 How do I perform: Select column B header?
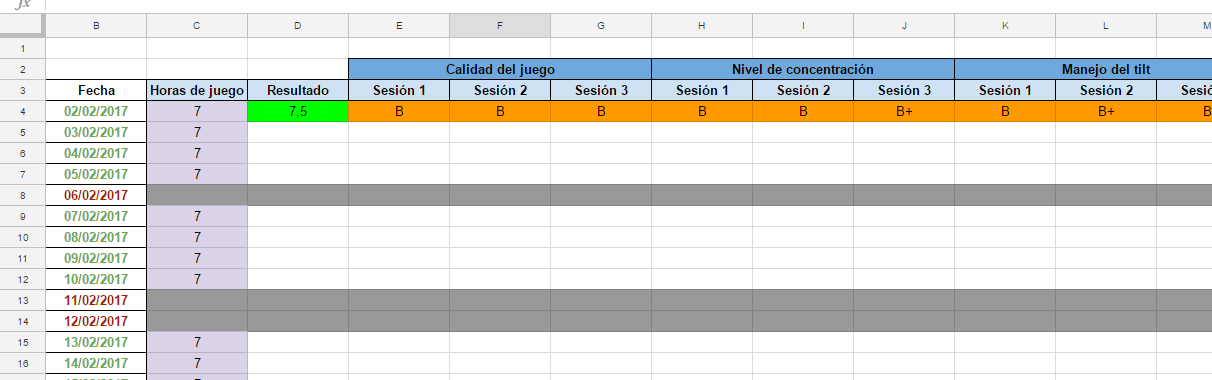pyautogui.click(x=96, y=26)
